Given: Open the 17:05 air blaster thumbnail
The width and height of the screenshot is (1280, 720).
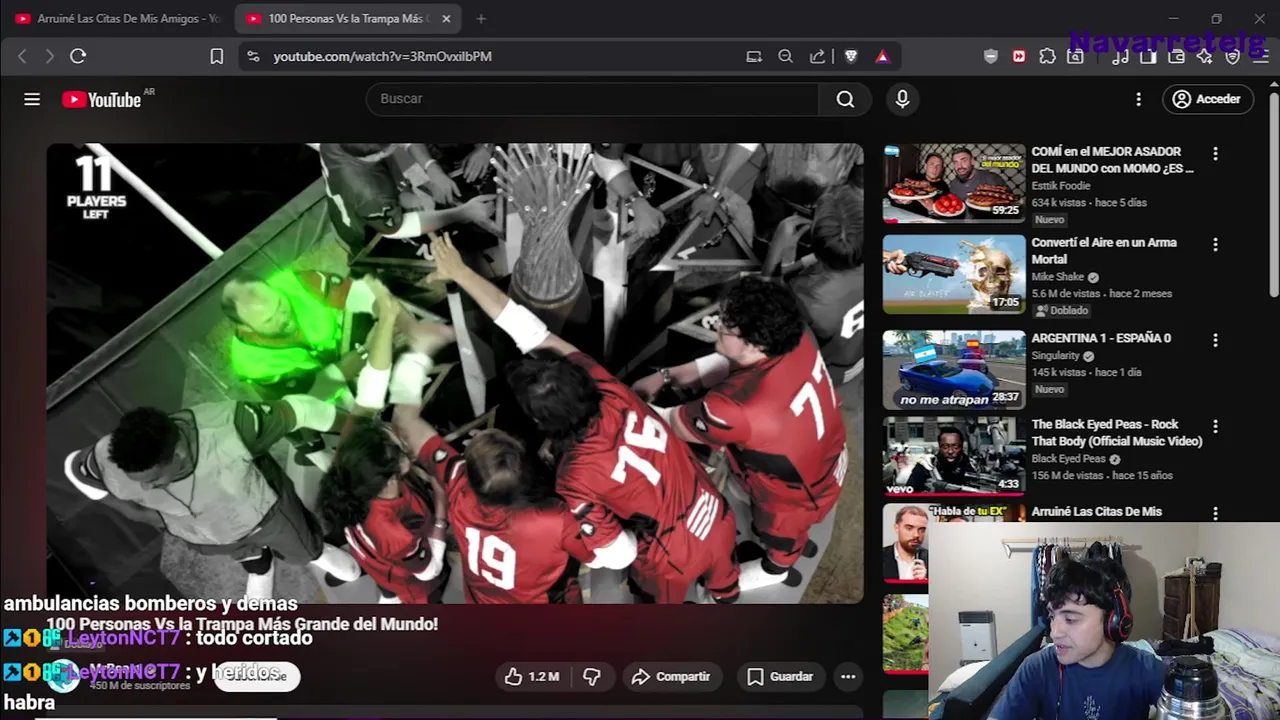Looking at the screenshot, I should [x=954, y=274].
